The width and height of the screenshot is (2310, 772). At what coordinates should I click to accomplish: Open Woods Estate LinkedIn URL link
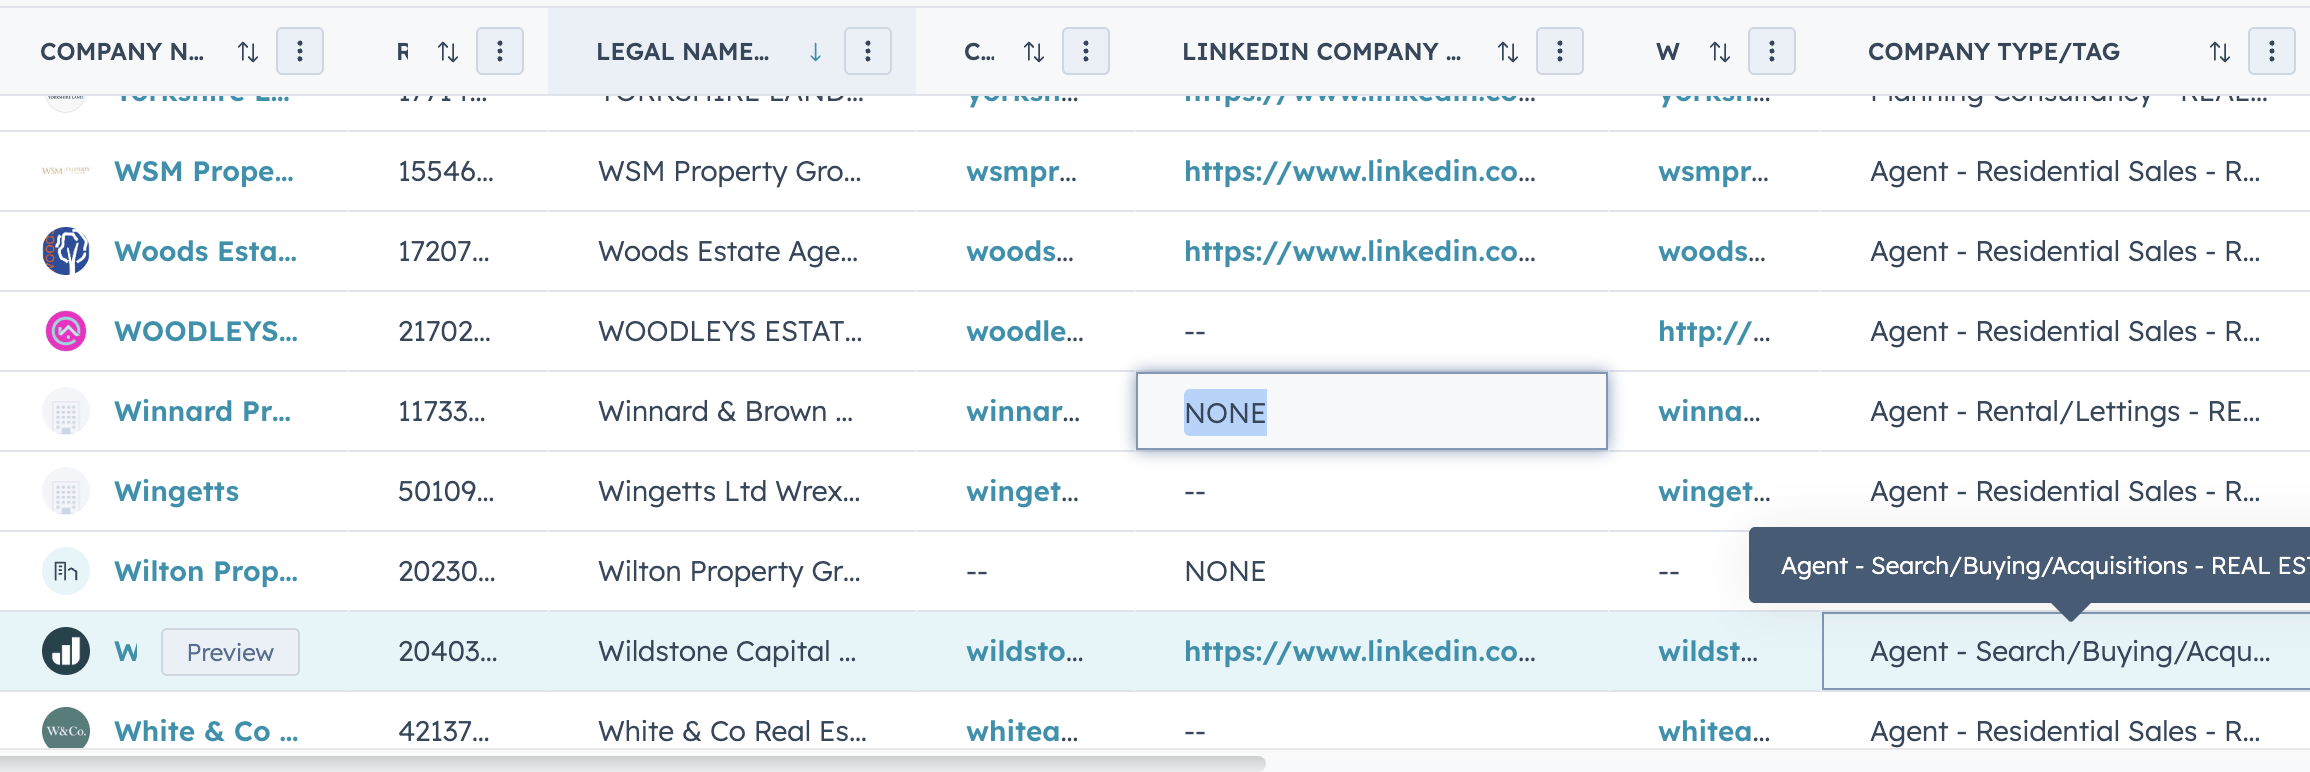coord(1359,251)
